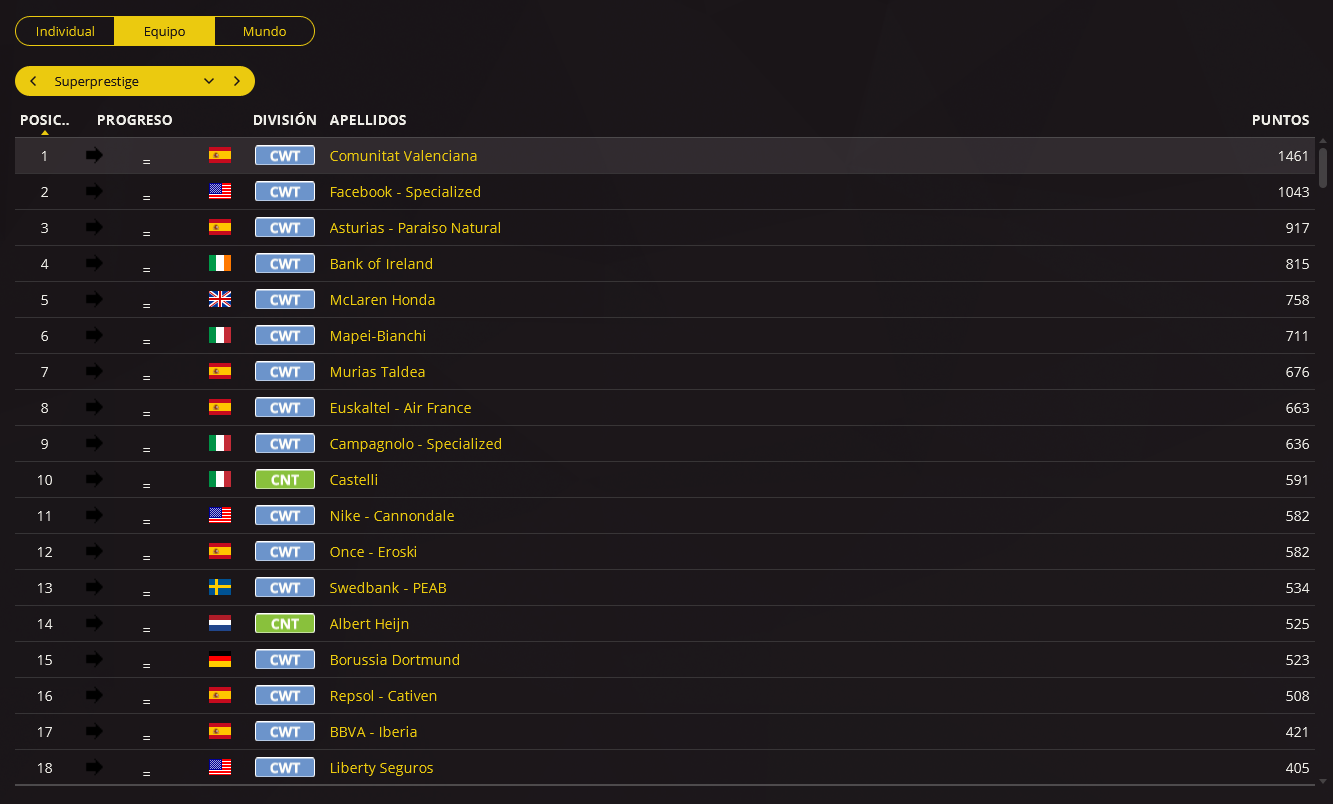The height and width of the screenshot is (804, 1333).
Task: Click progress arrow in Bank of Ireland row
Action: (x=94, y=263)
